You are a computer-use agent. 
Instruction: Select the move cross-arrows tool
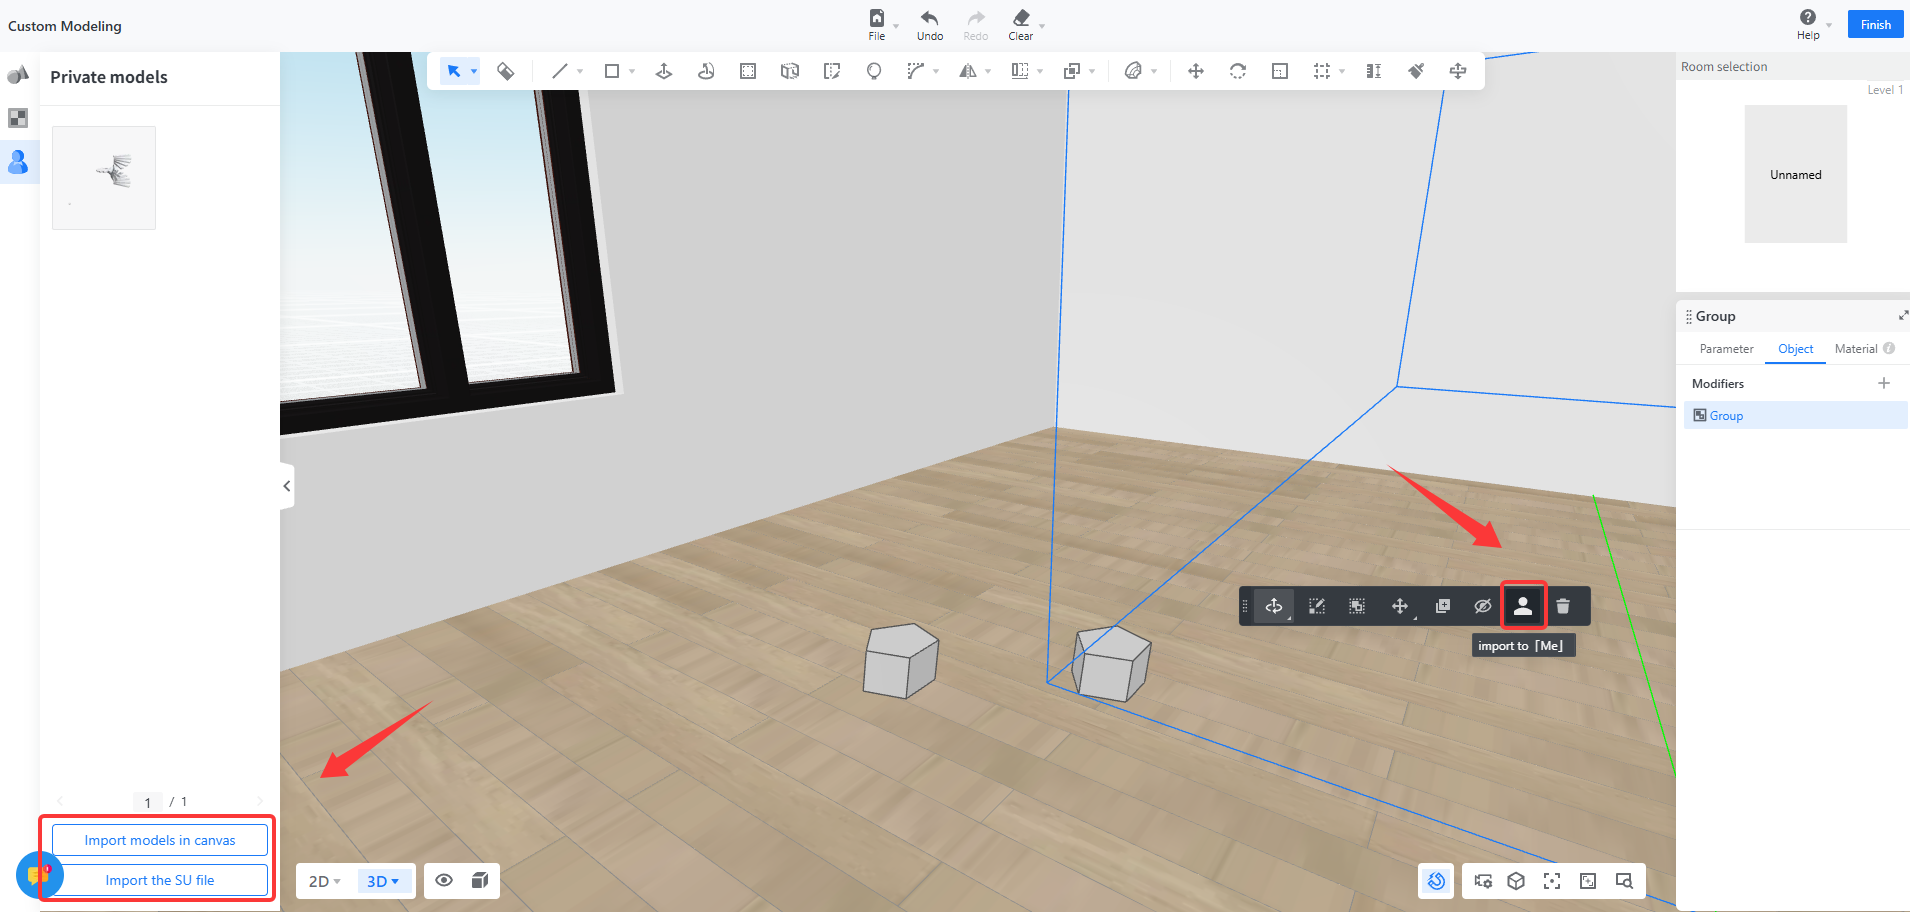[1196, 71]
